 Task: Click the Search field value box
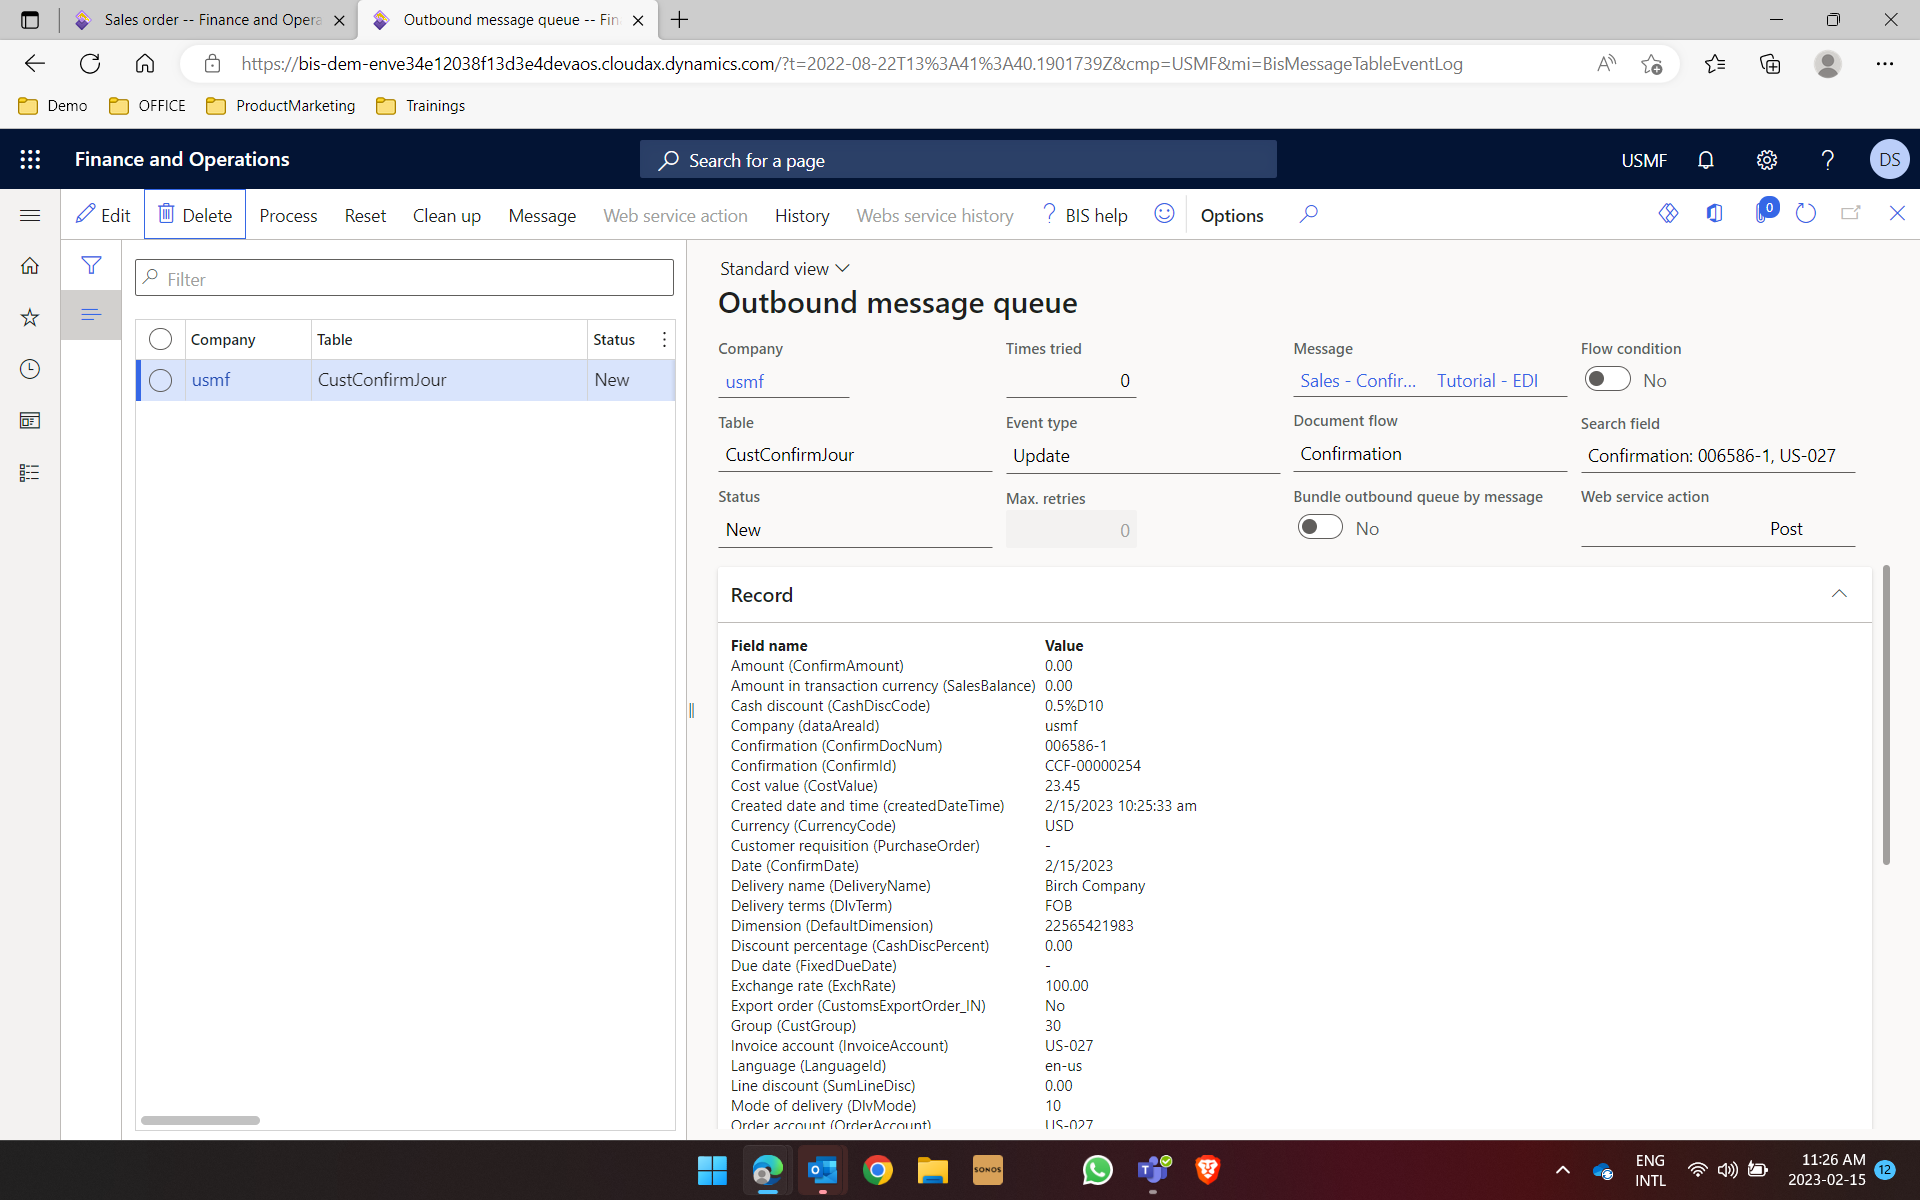point(1717,456)
